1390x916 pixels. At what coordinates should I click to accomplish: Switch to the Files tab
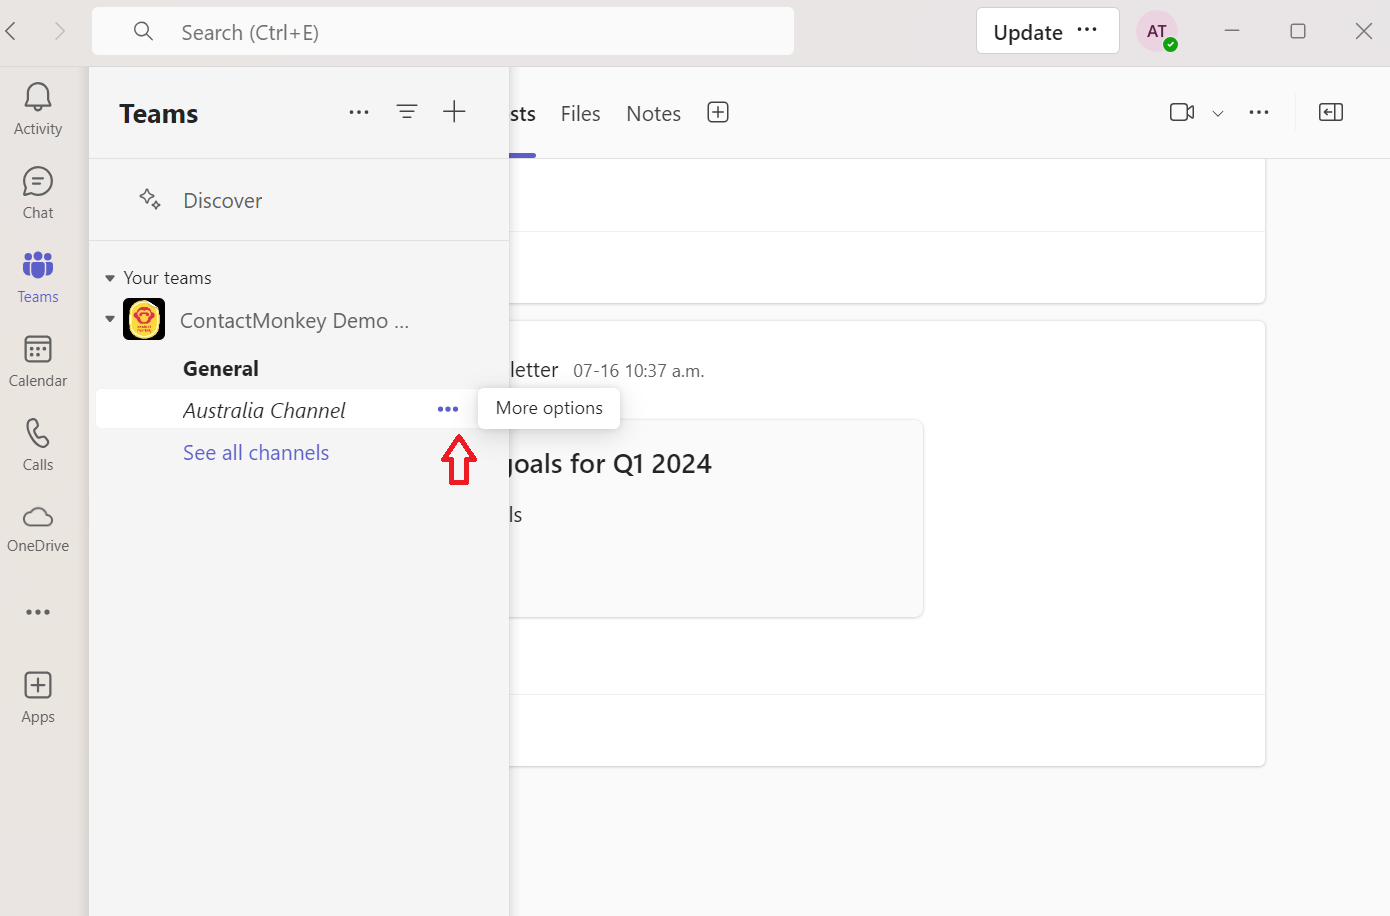pos(580,113)
